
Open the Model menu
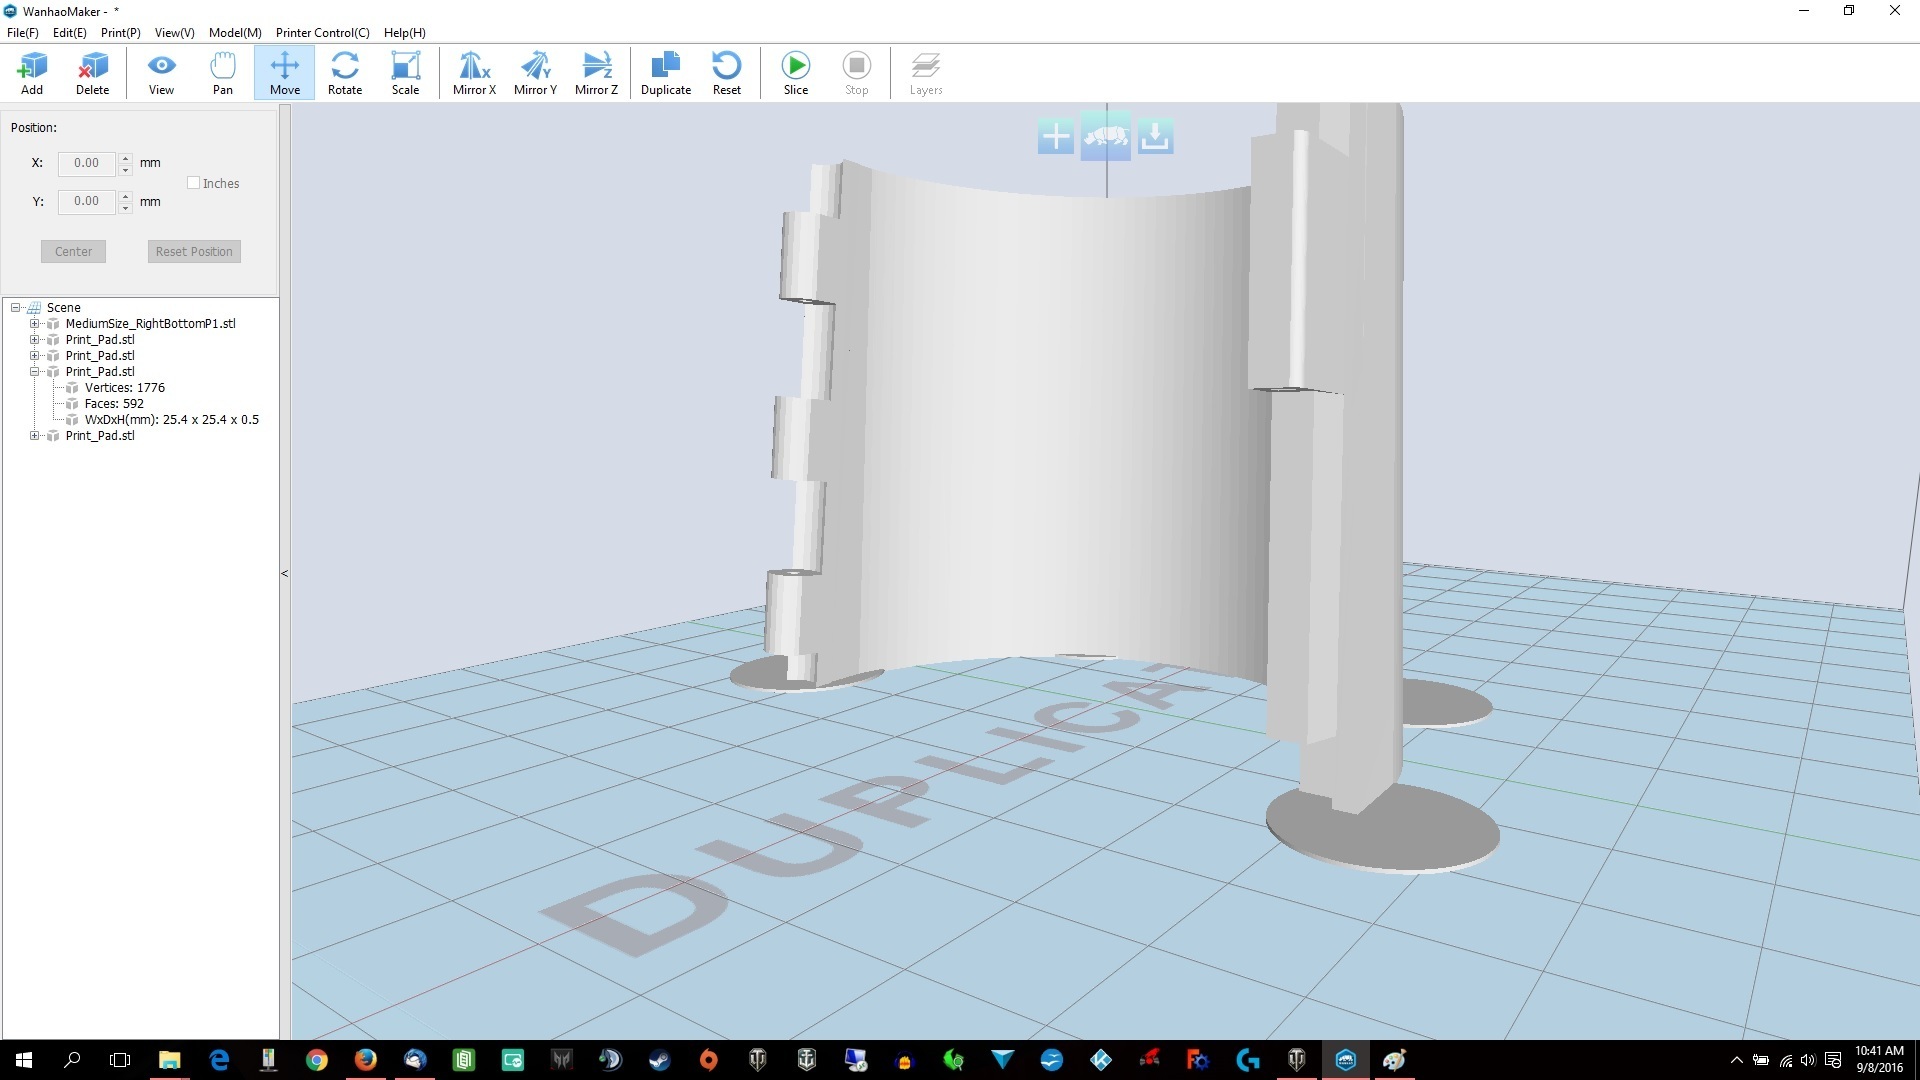pos(235,33)
